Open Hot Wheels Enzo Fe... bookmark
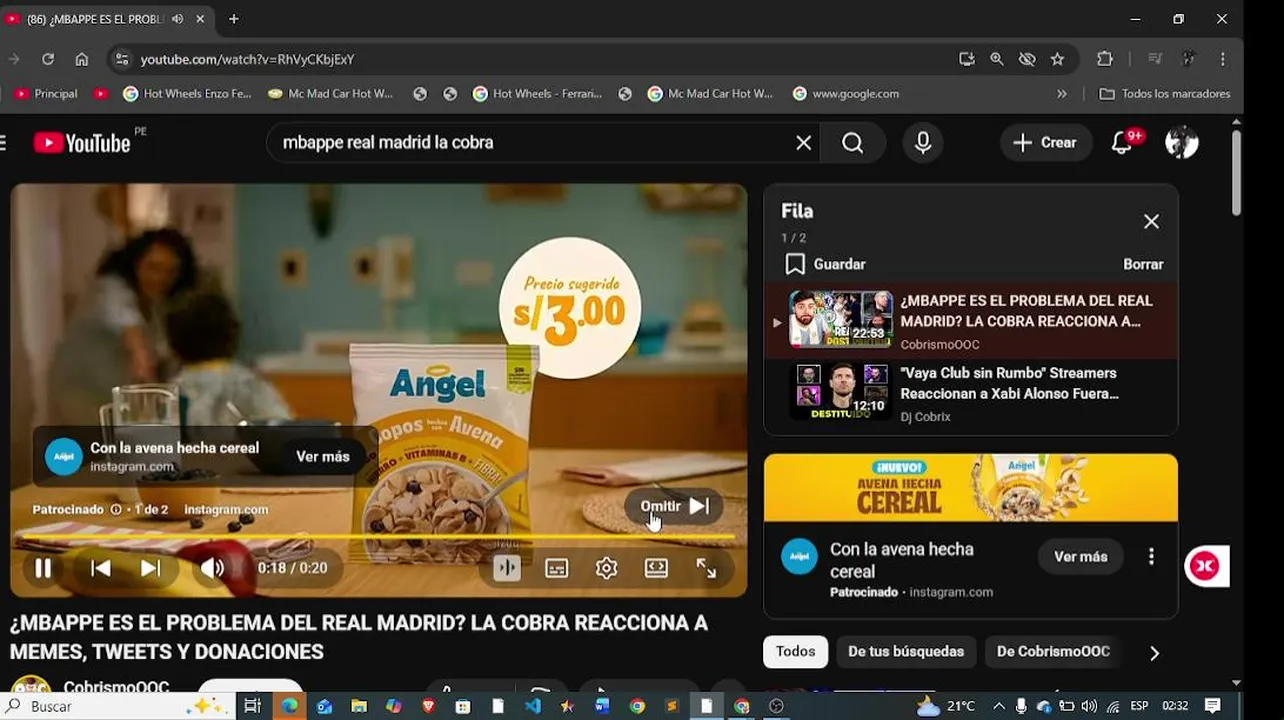The height and width of the screenshot is (720, 1284). click(186, 93)
